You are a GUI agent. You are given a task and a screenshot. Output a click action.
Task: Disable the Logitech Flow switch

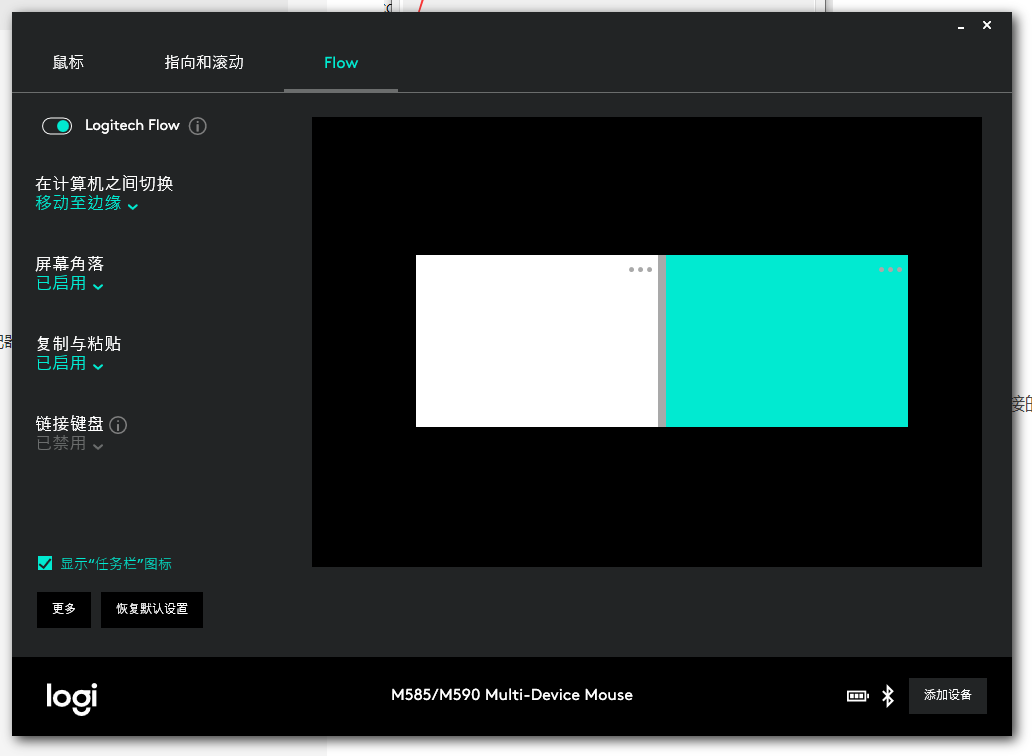pos(57,125)
